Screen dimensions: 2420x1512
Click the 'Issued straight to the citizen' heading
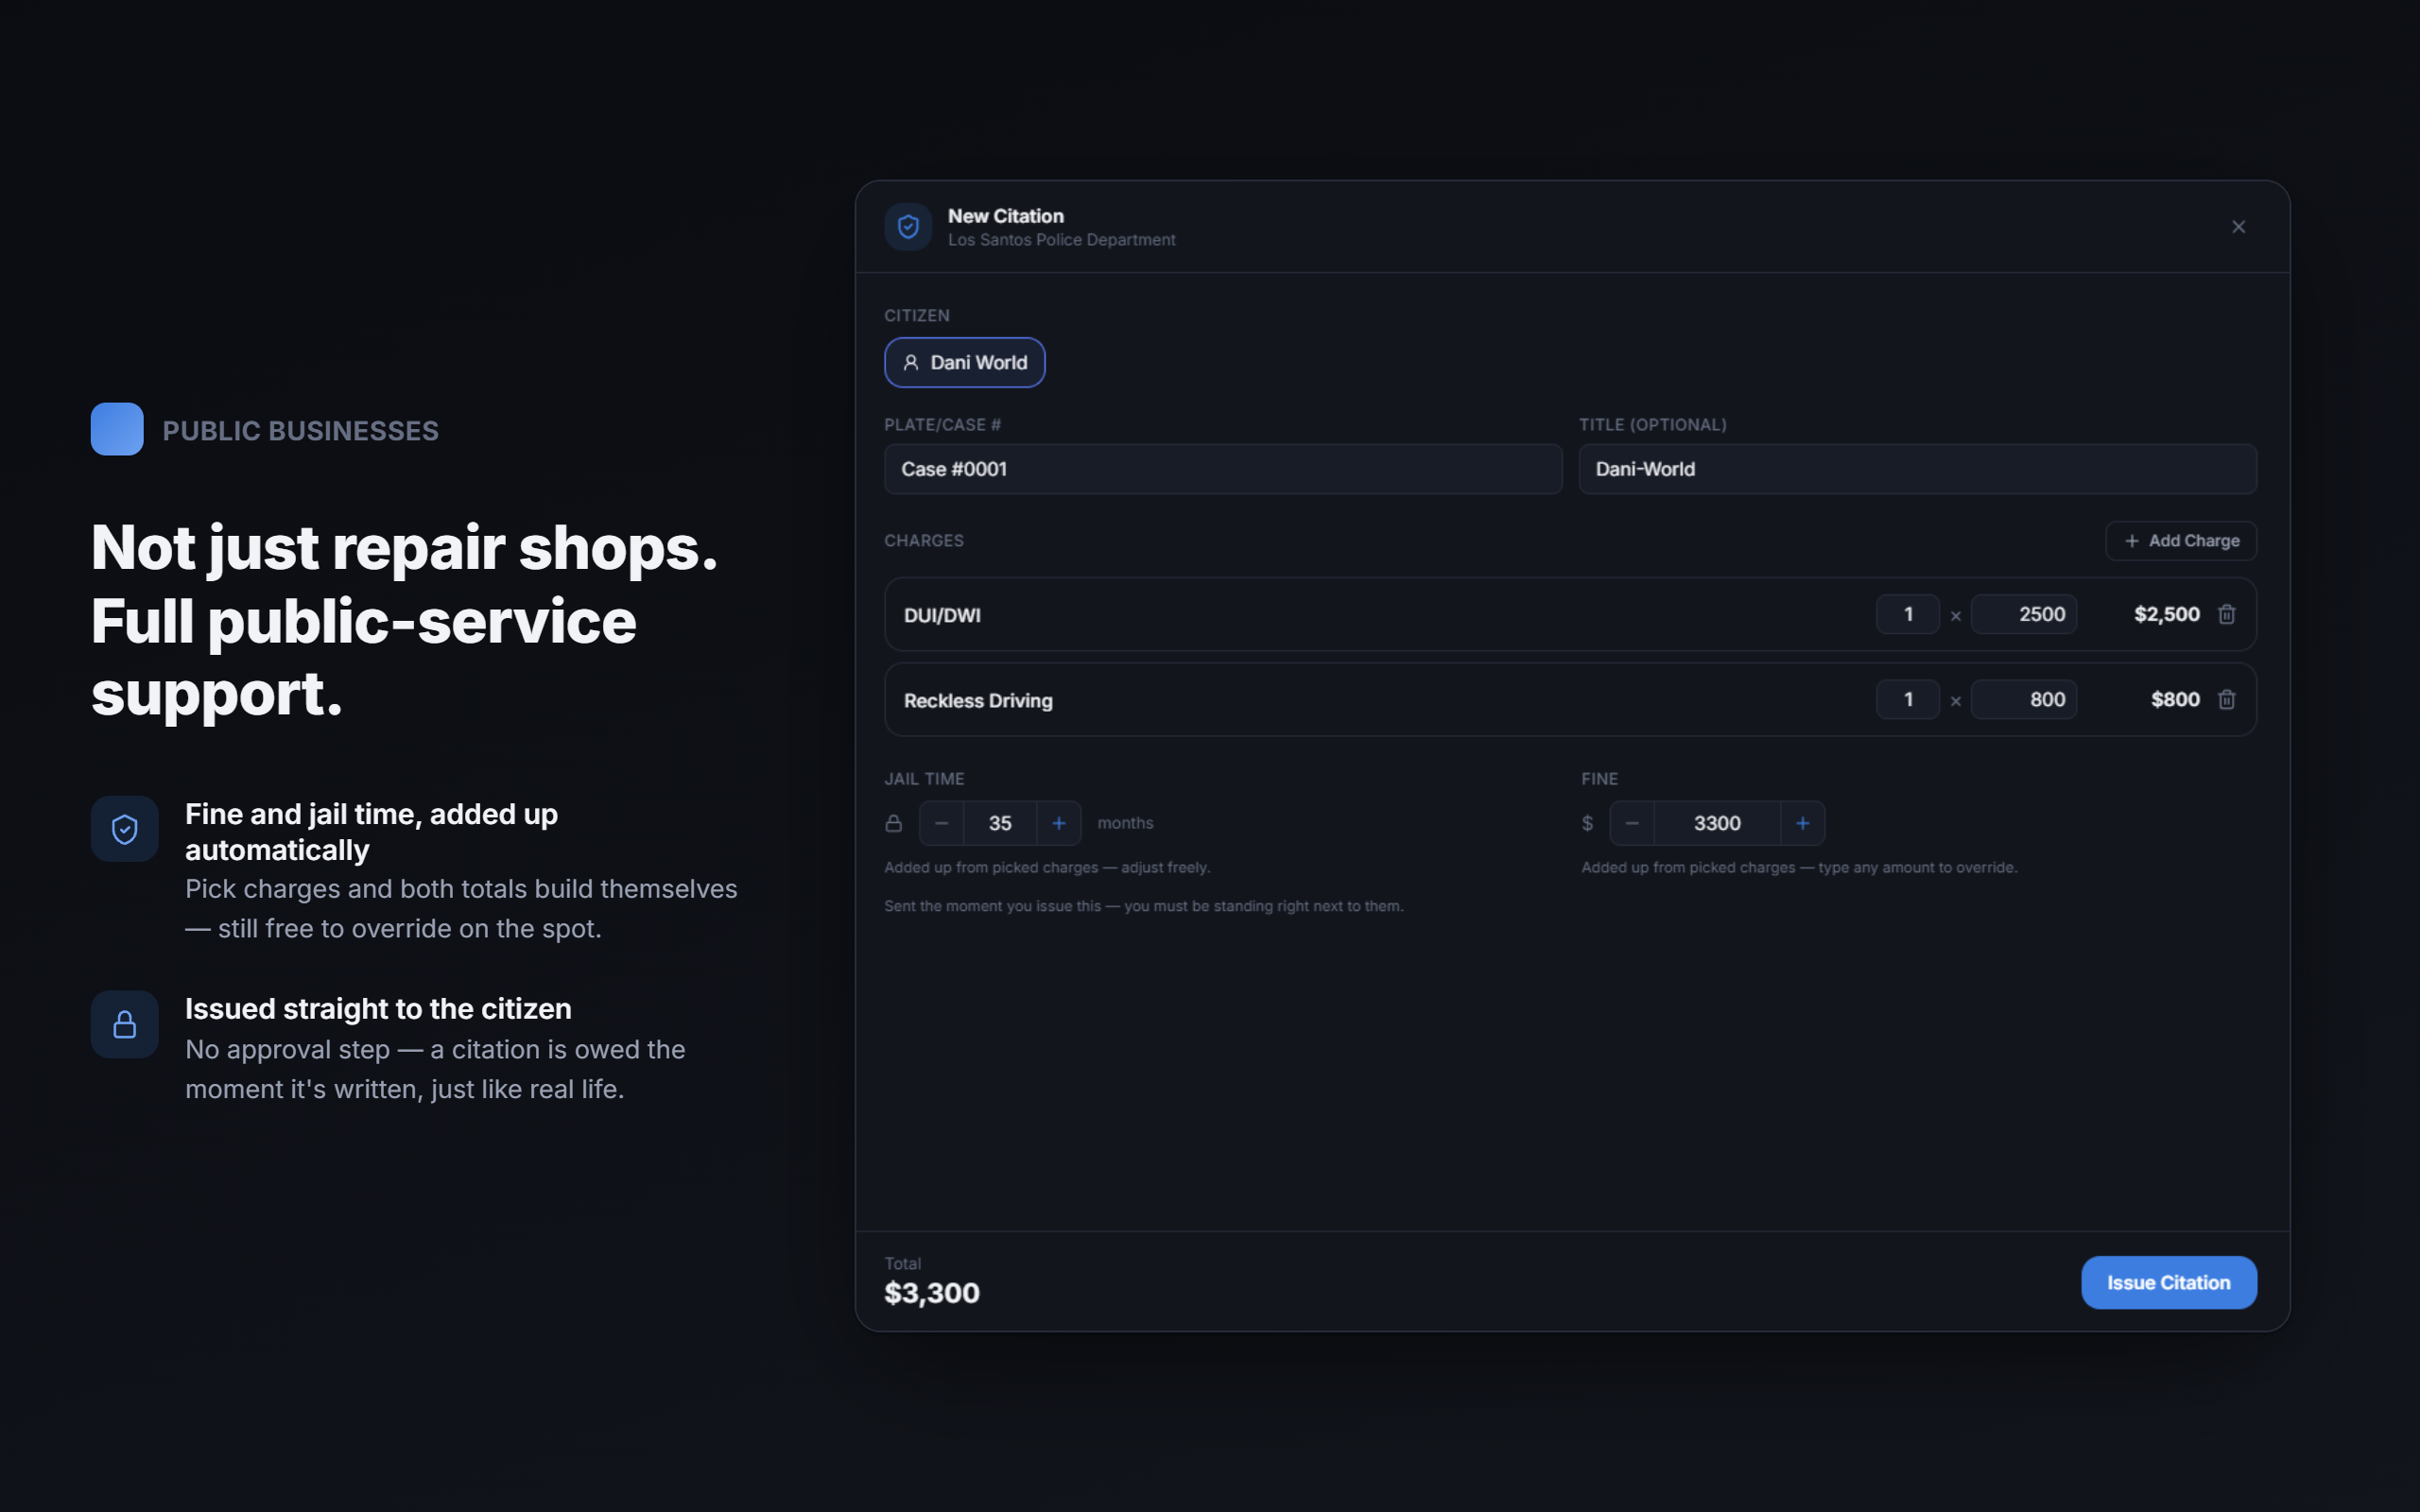coord(378,1009)
